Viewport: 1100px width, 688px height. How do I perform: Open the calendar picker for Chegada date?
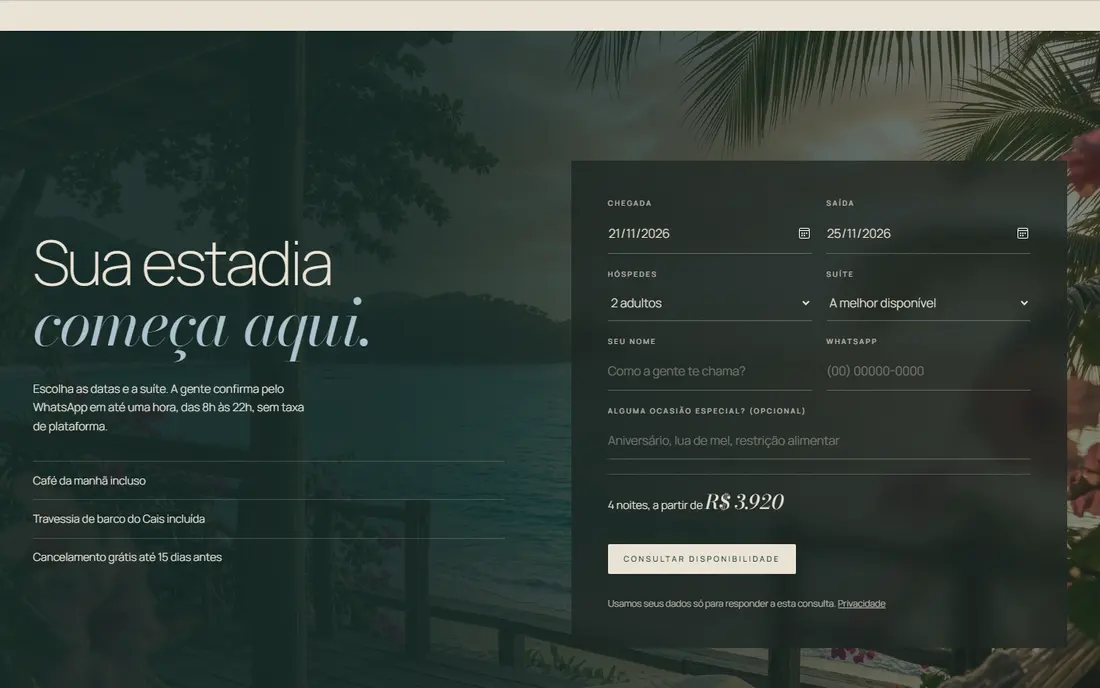click(804, 234)
